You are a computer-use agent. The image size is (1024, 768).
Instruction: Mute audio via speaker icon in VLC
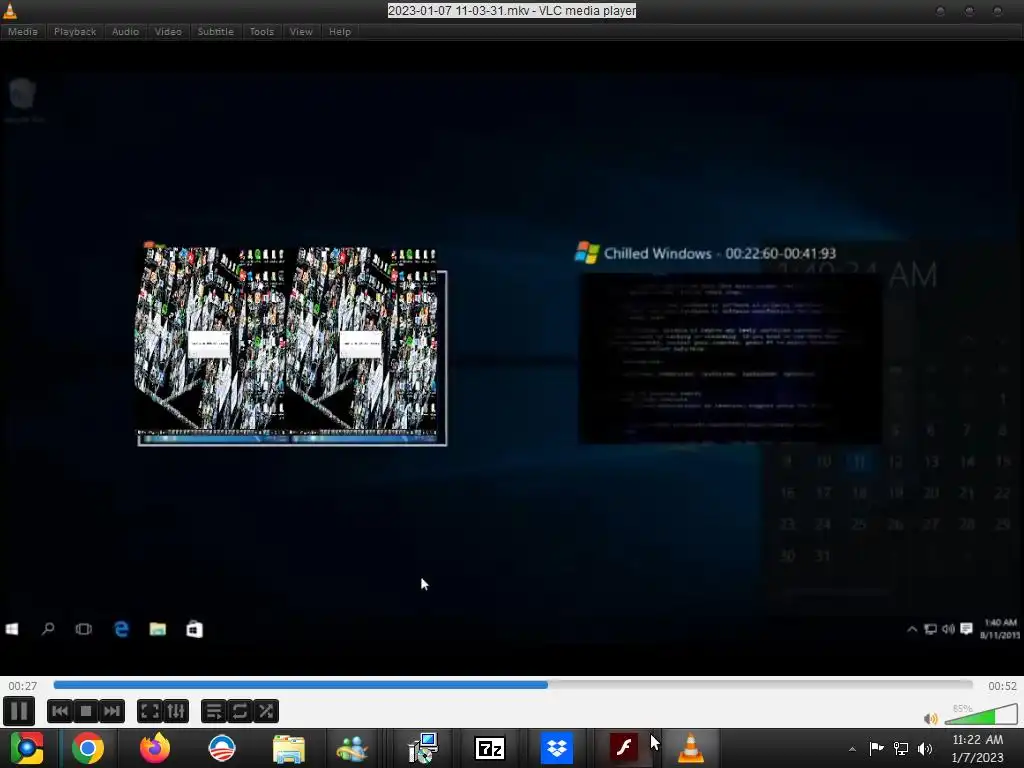931,718
